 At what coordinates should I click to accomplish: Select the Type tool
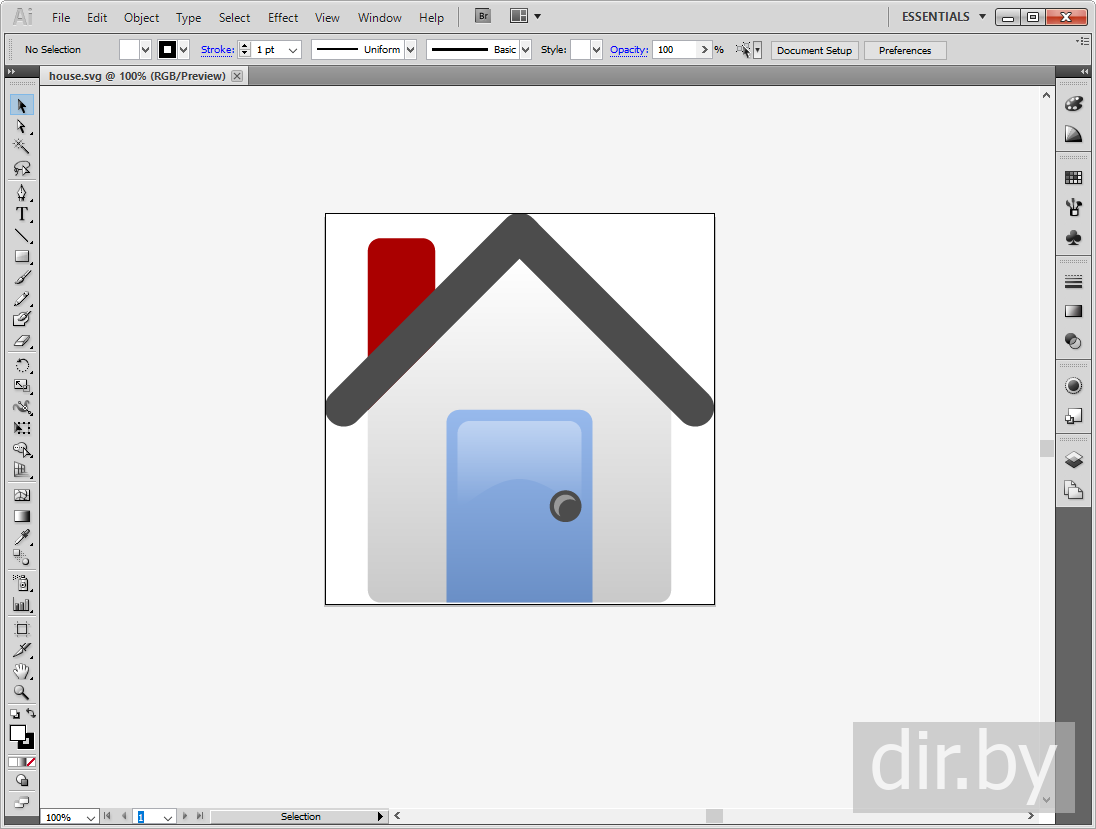(22, 214)
